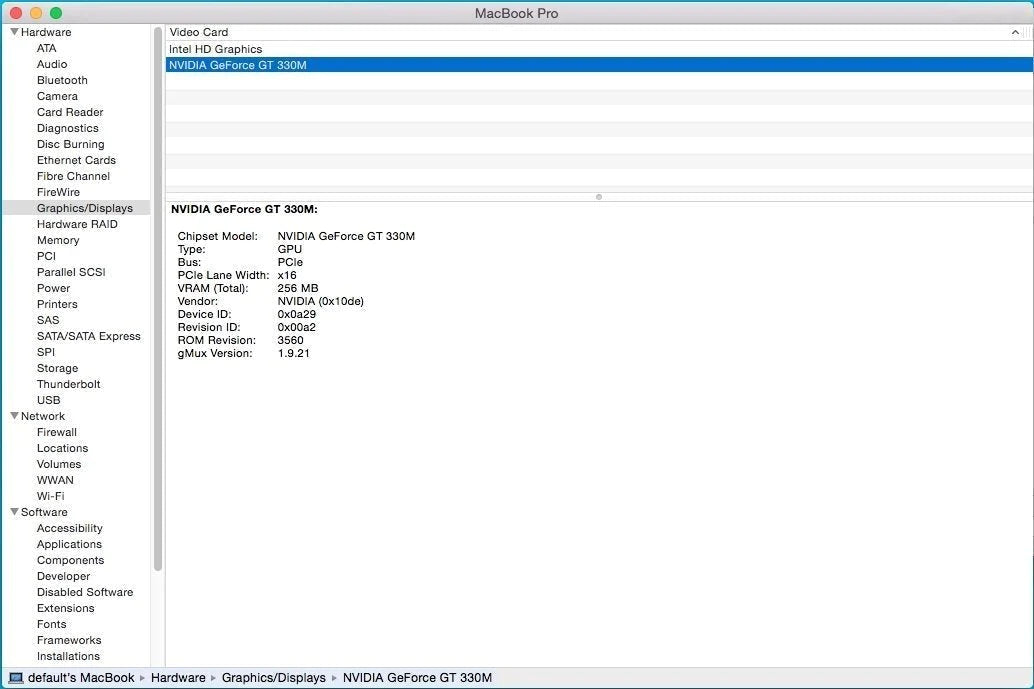Viewport: 1034px width, 689px height.
Task: Click the green zoom window button
Action: [56, 13]
